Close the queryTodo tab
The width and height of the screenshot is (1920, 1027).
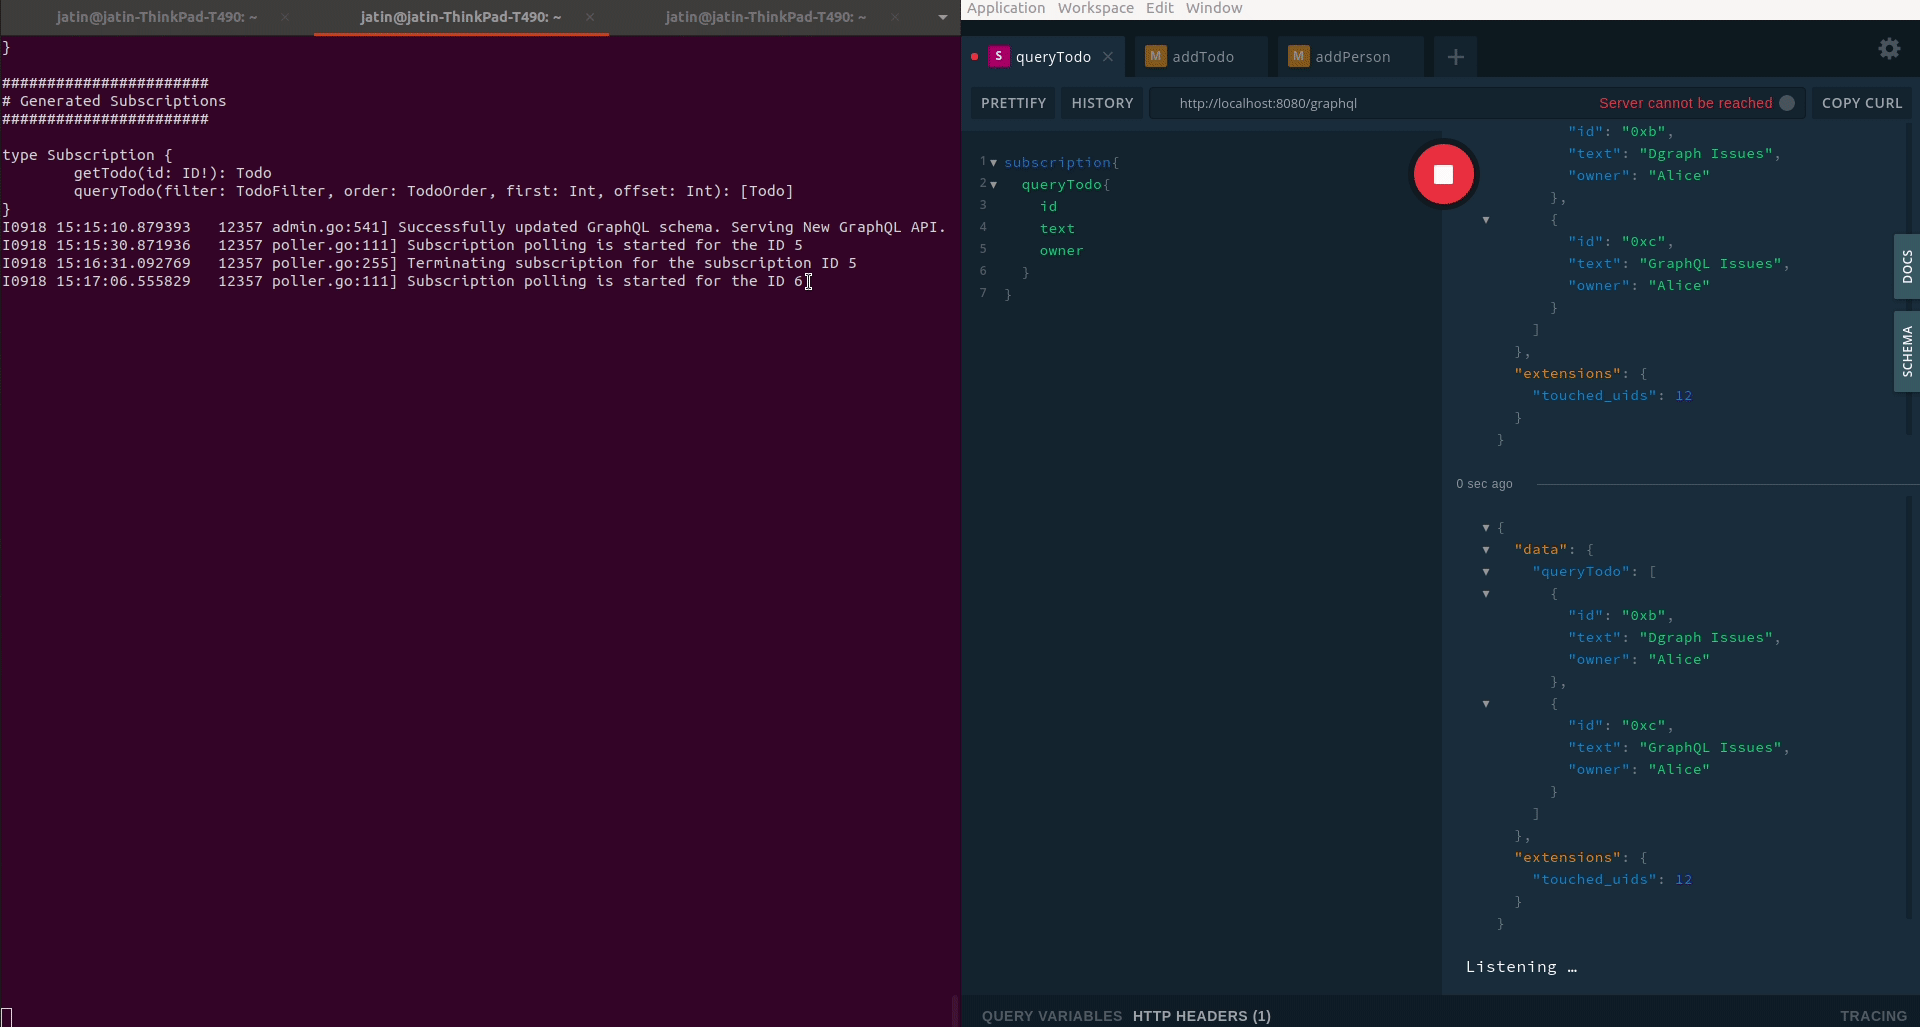[x=1108, y=57]
